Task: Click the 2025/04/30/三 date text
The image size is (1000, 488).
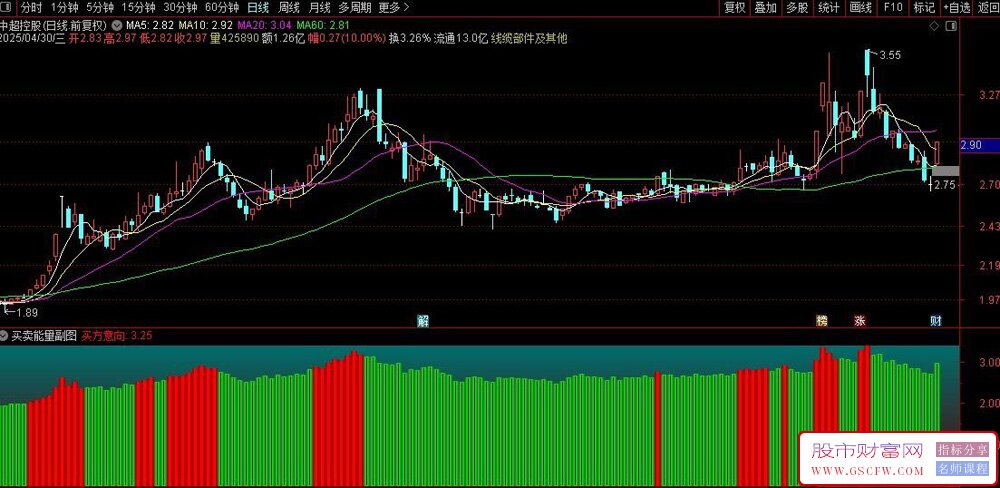Action: 33,38
